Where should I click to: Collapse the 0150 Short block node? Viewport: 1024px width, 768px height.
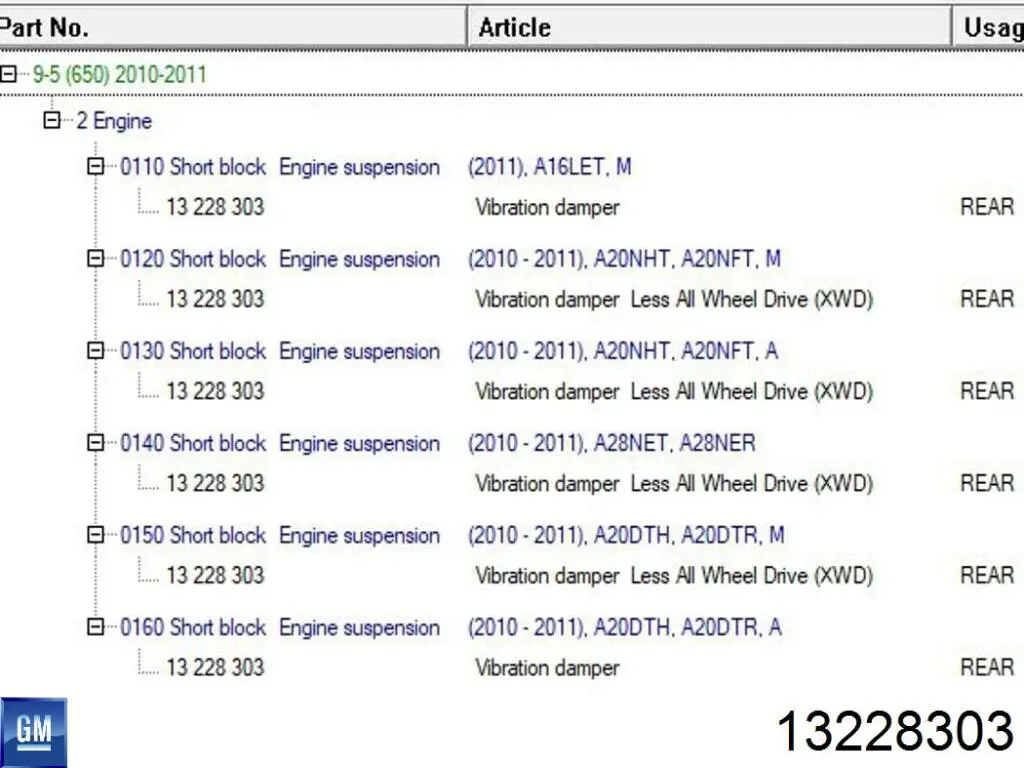pyautogui.click(x=95, y=535)
